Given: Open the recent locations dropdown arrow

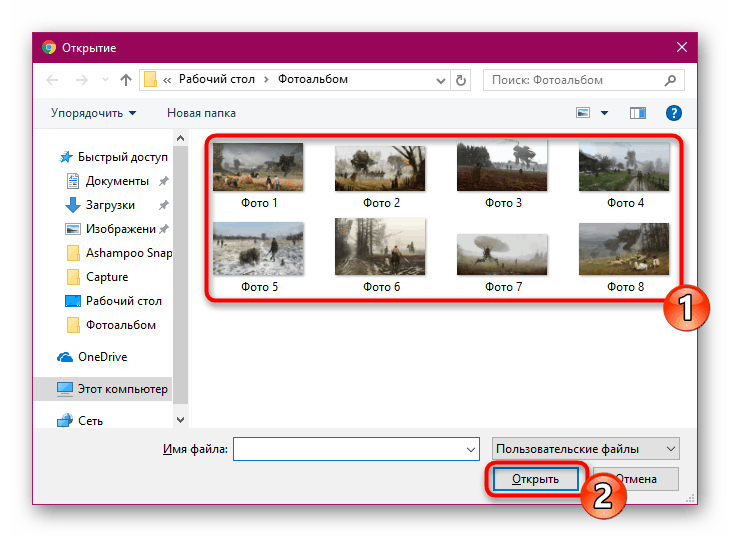Looking at the screenshot, I should tap(105, 80).
